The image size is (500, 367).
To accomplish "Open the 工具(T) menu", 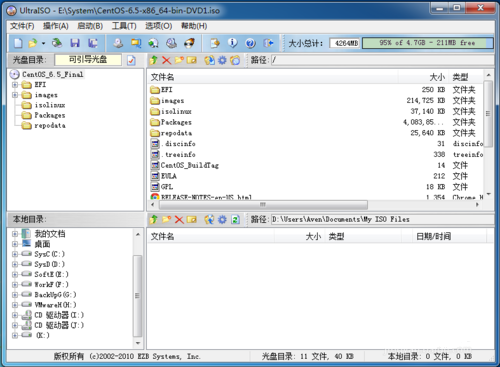I will (x=124, y=26).
